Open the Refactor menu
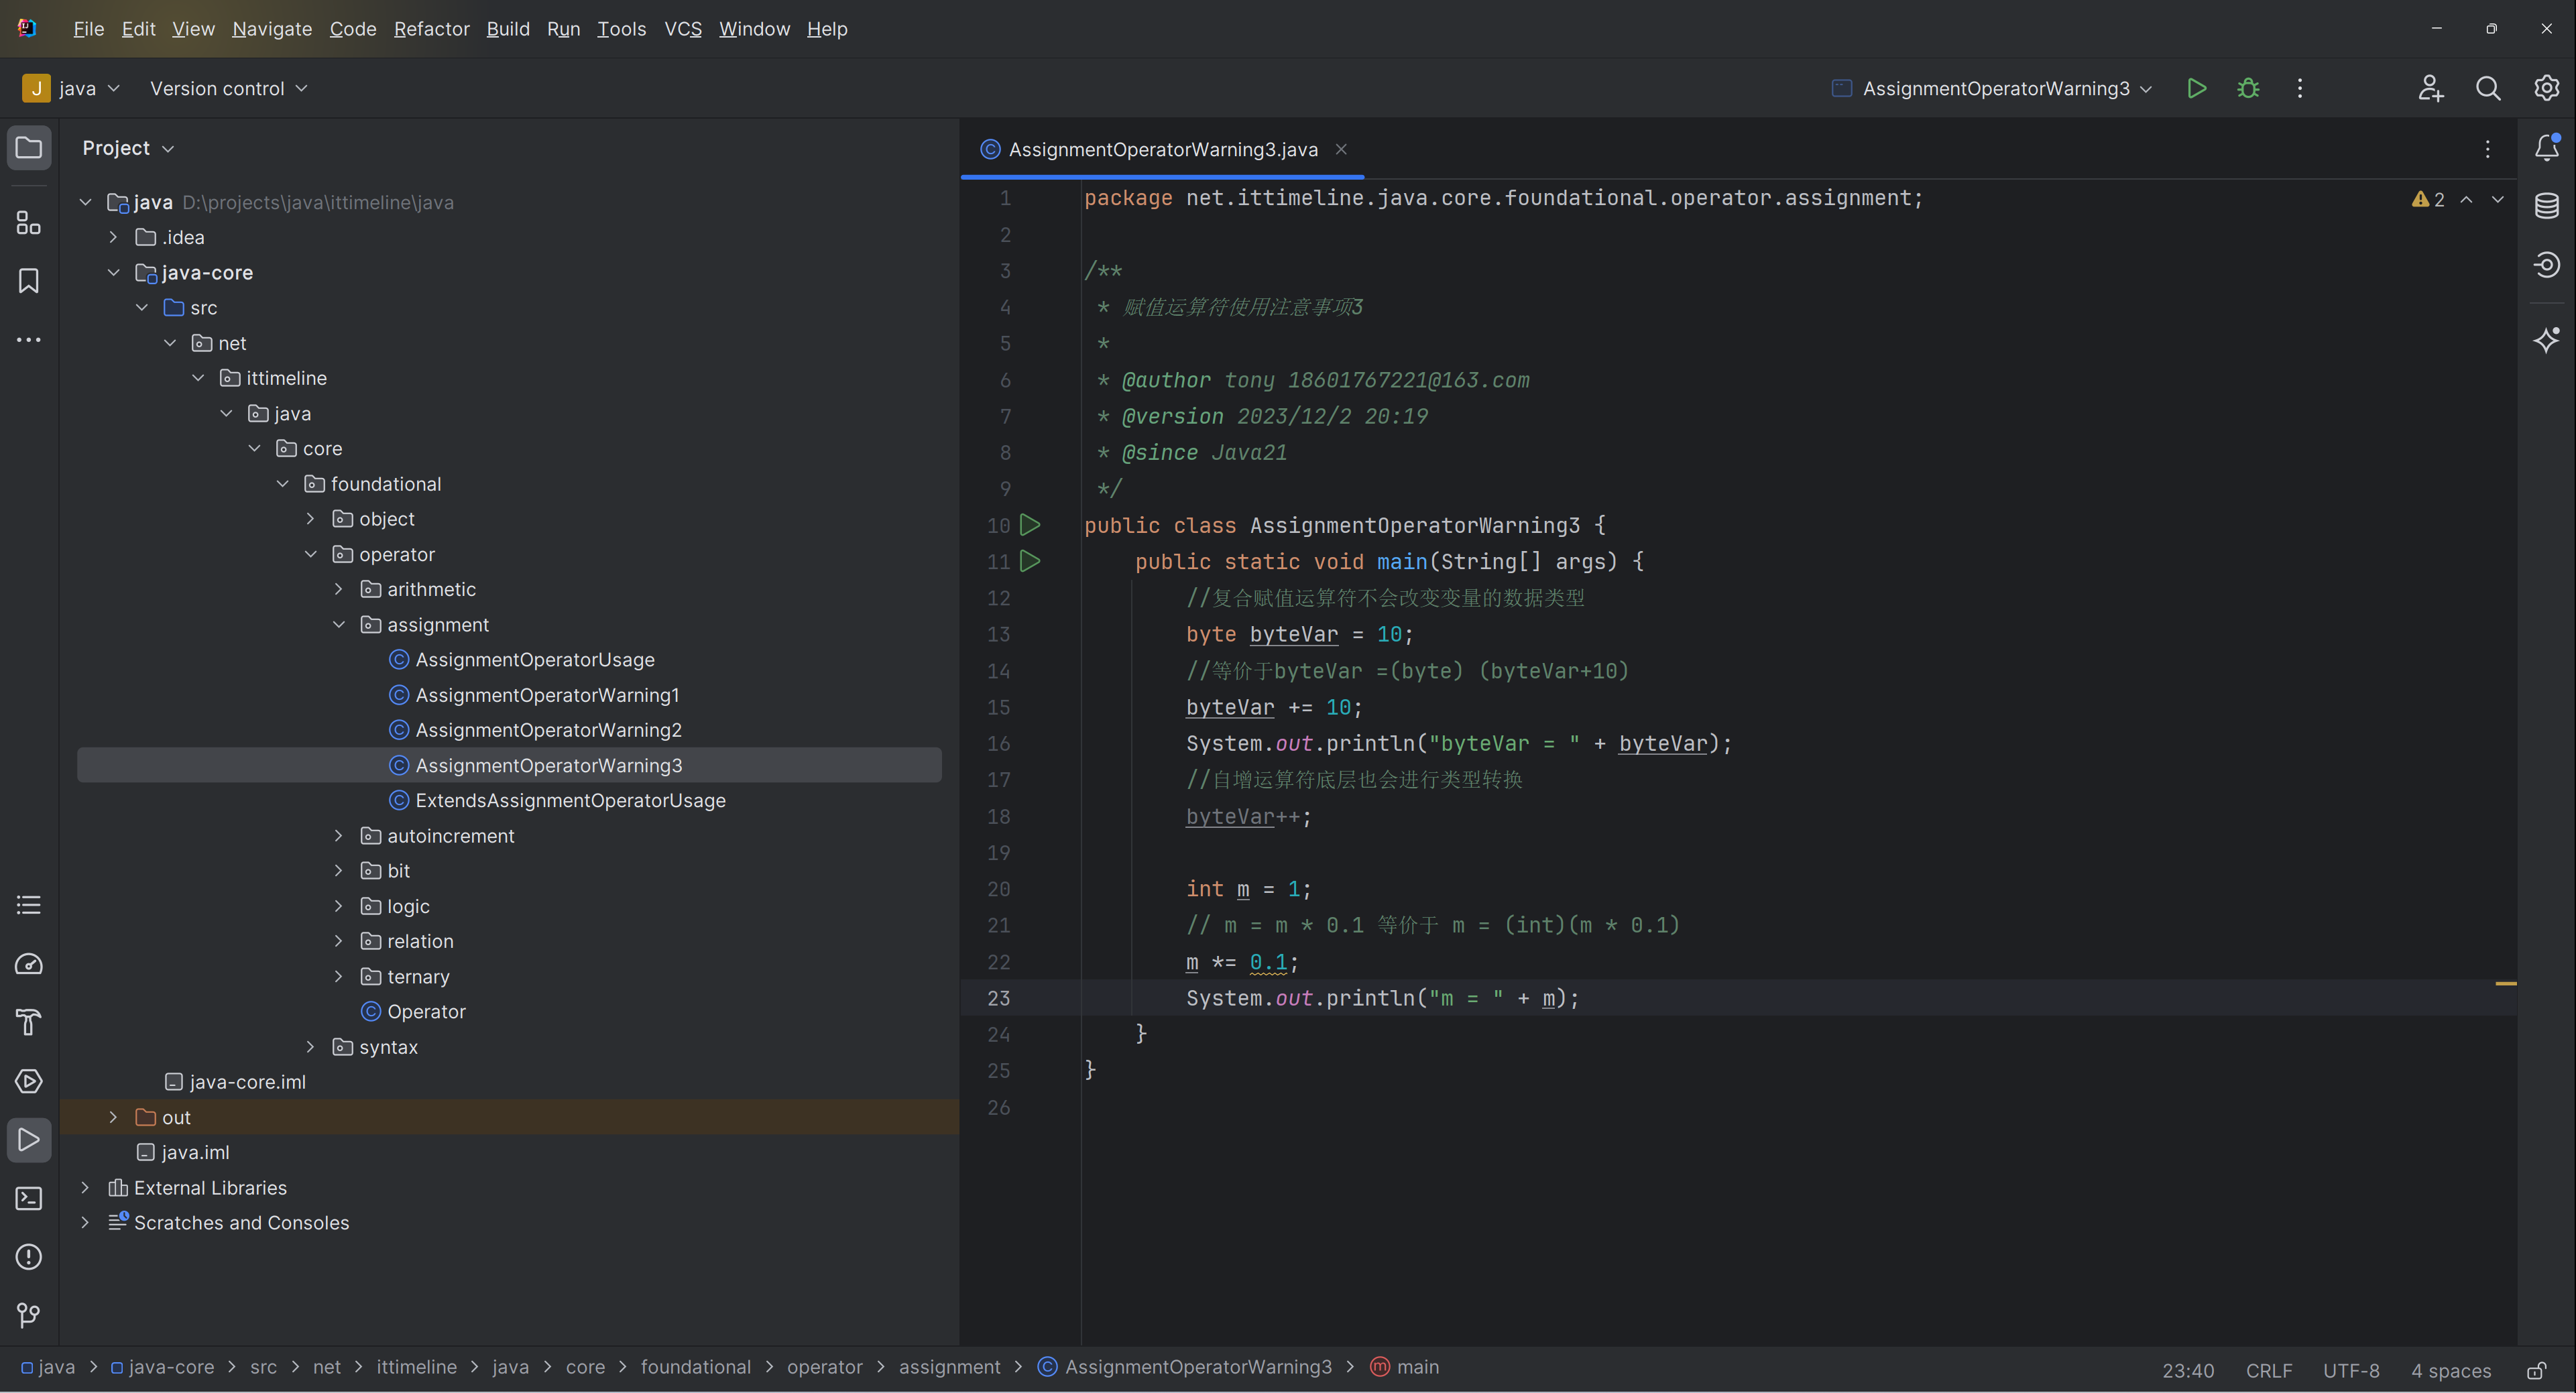 coord(431,29)
